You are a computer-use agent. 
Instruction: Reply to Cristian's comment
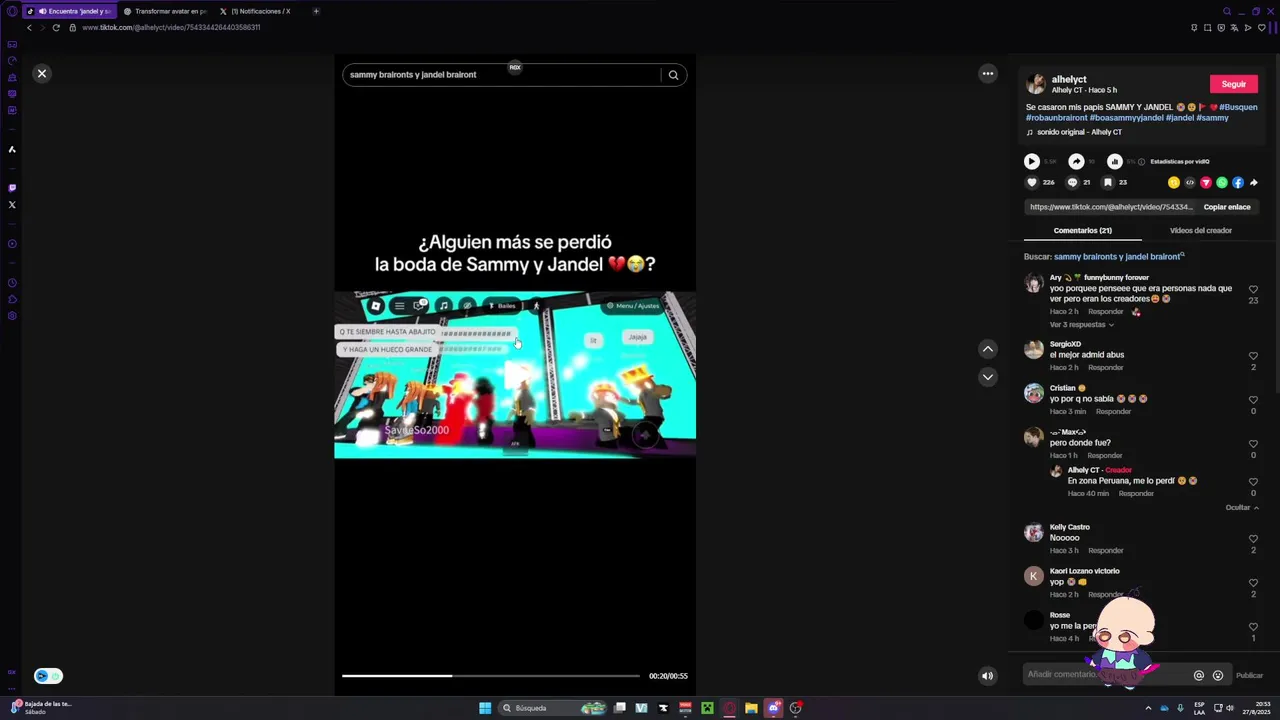1113,412
